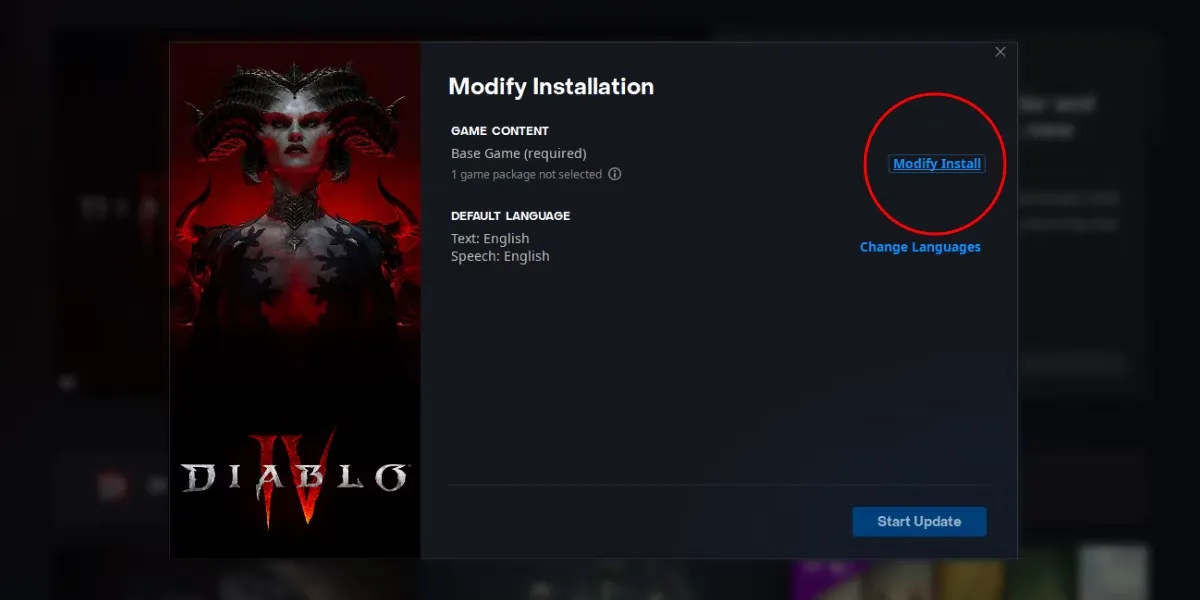Image resolution: width=1200 pixels, height=600 pixels.
Task: Click the DEFAULT LANGUAGE section header
Action: tap(510, 216)
